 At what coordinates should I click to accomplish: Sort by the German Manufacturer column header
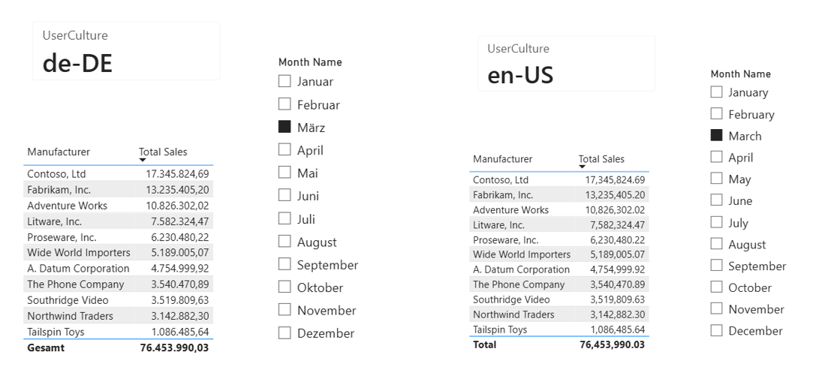click(x=58, y=152)
